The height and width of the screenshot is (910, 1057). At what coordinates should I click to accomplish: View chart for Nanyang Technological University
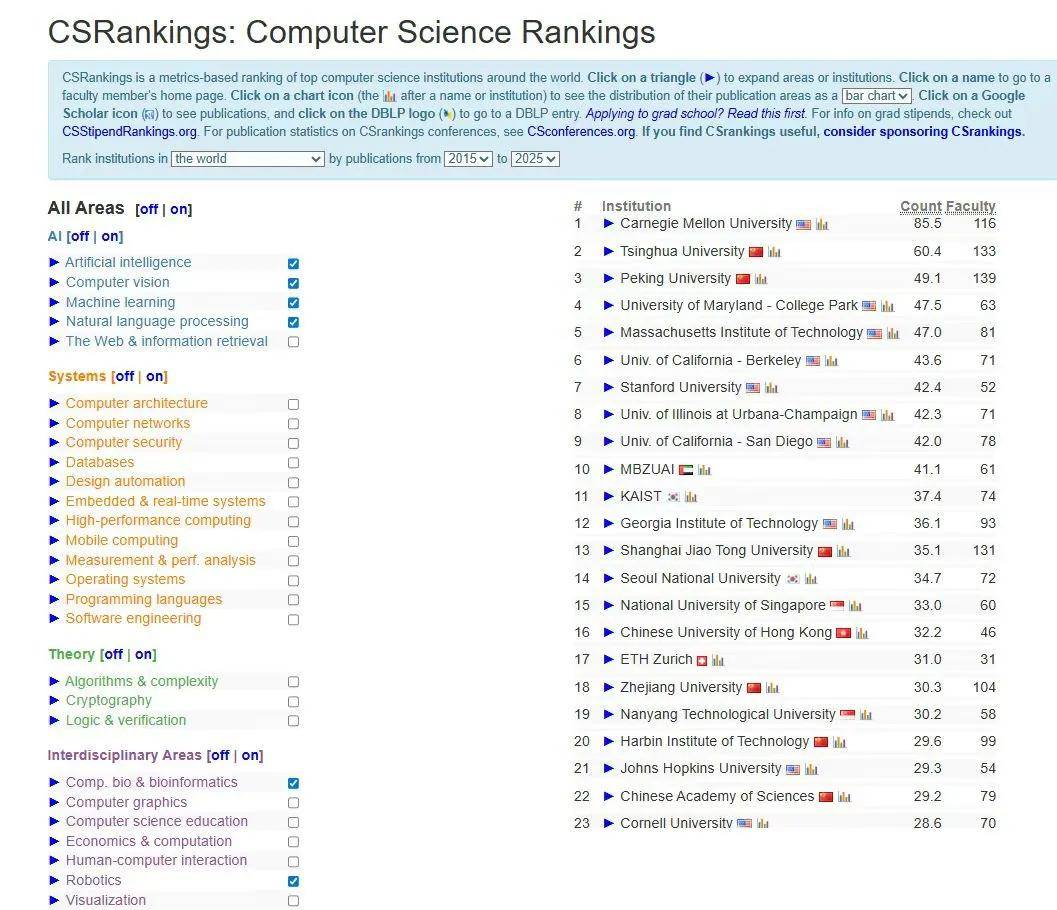866,715
